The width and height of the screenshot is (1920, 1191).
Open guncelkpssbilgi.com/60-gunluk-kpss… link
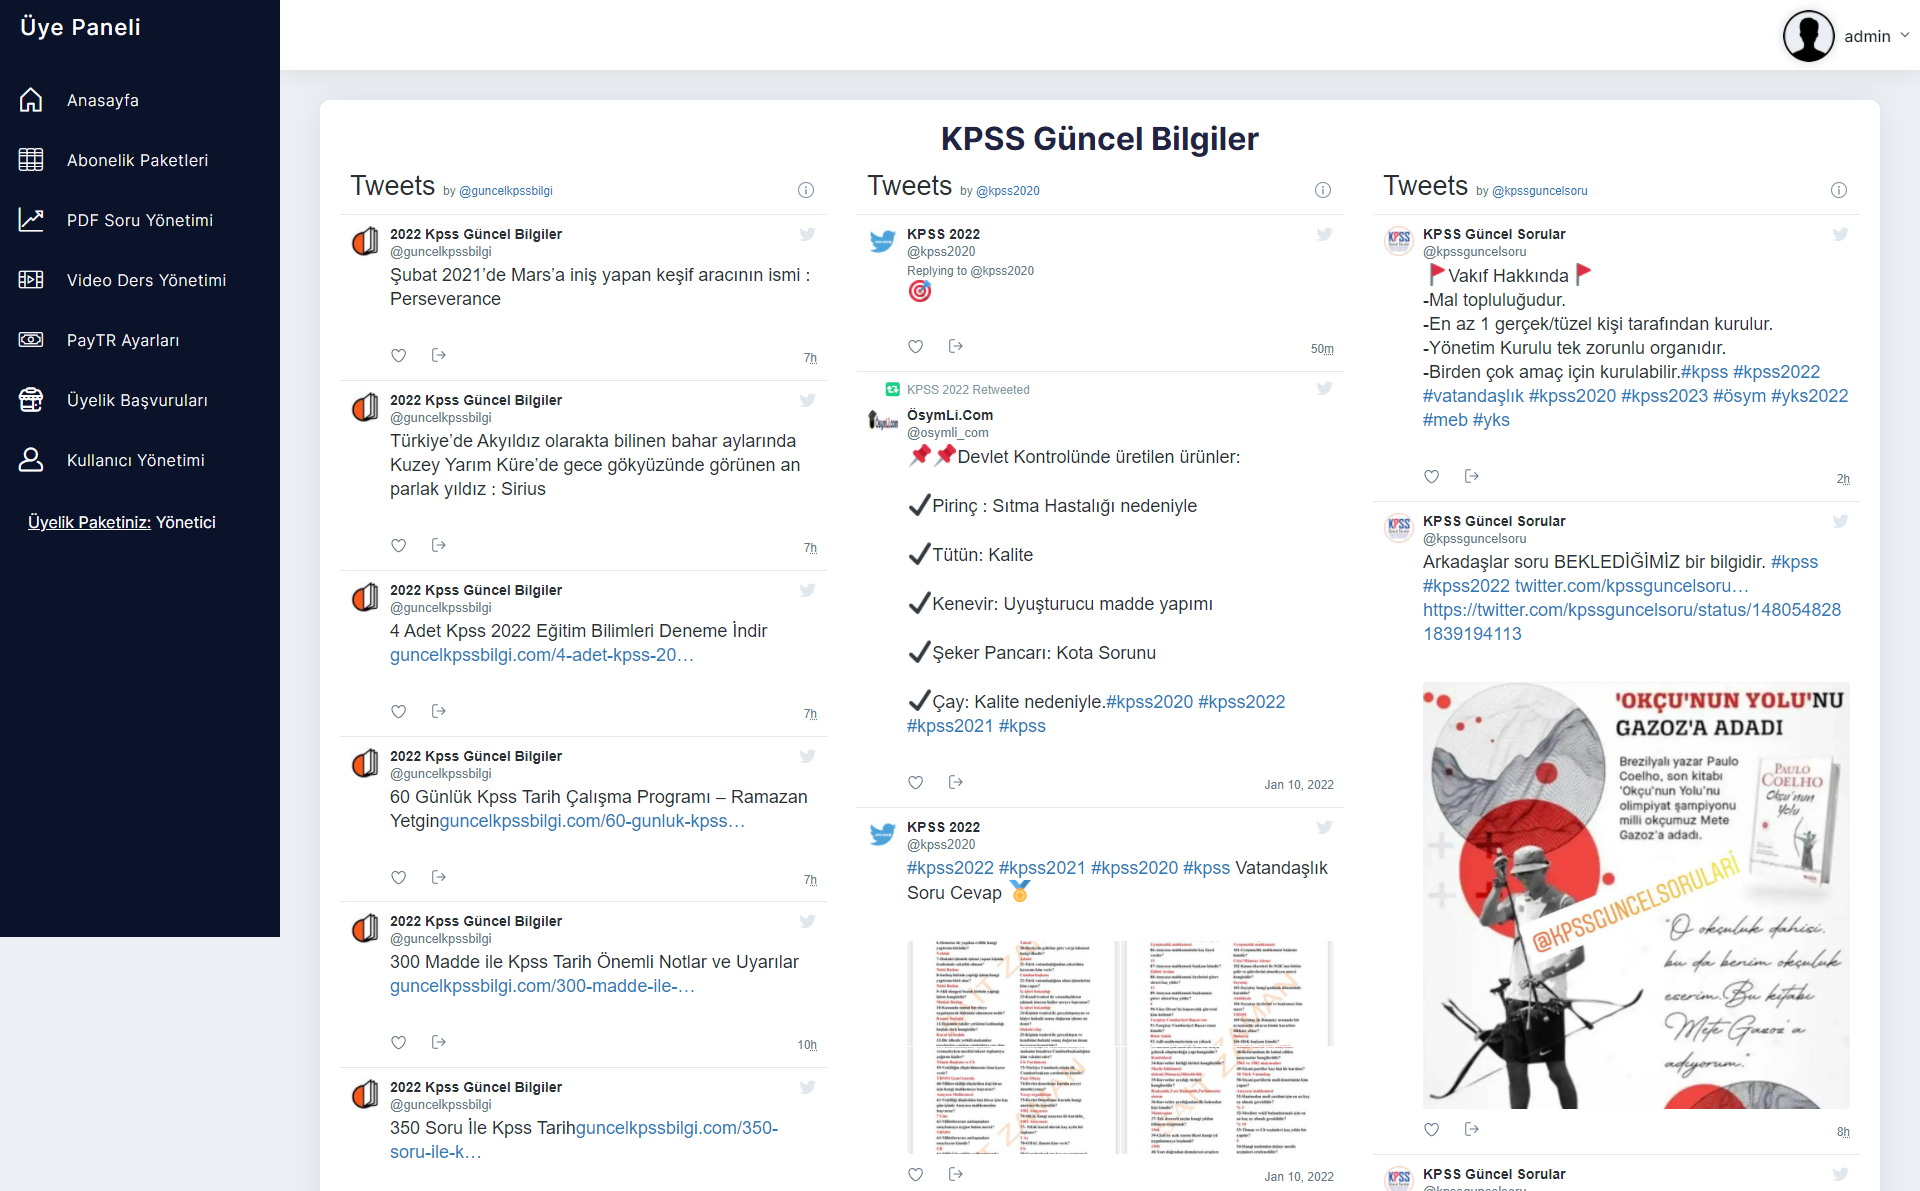click(592, 821)
